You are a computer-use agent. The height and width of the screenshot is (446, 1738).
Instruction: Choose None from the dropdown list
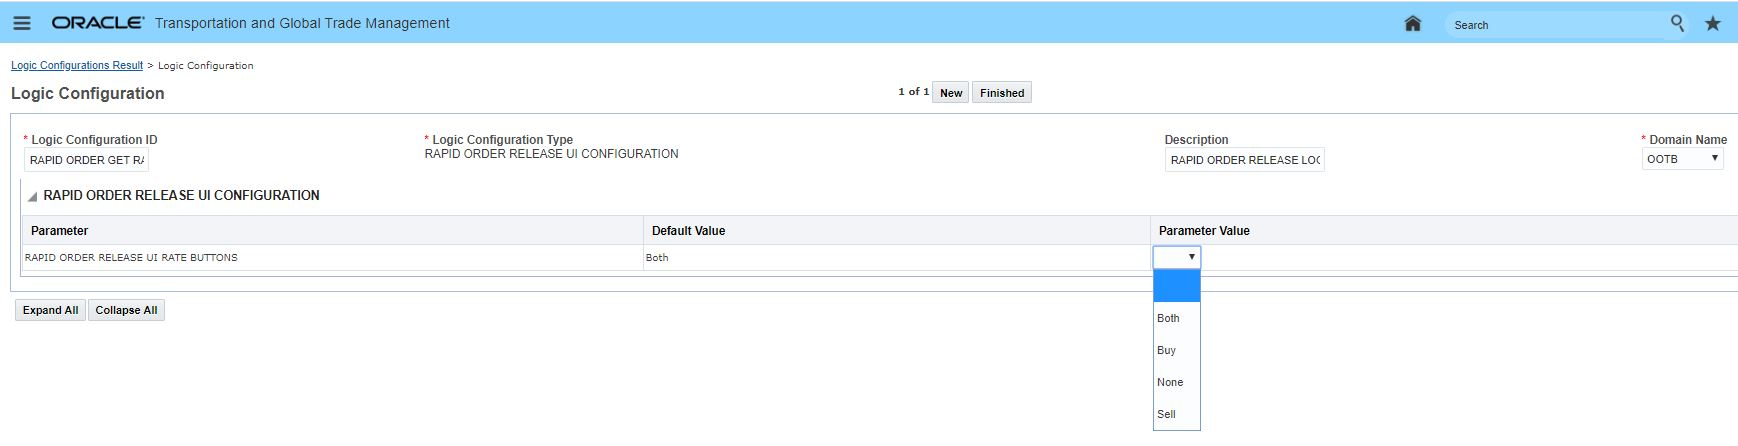coord(1170,382)
